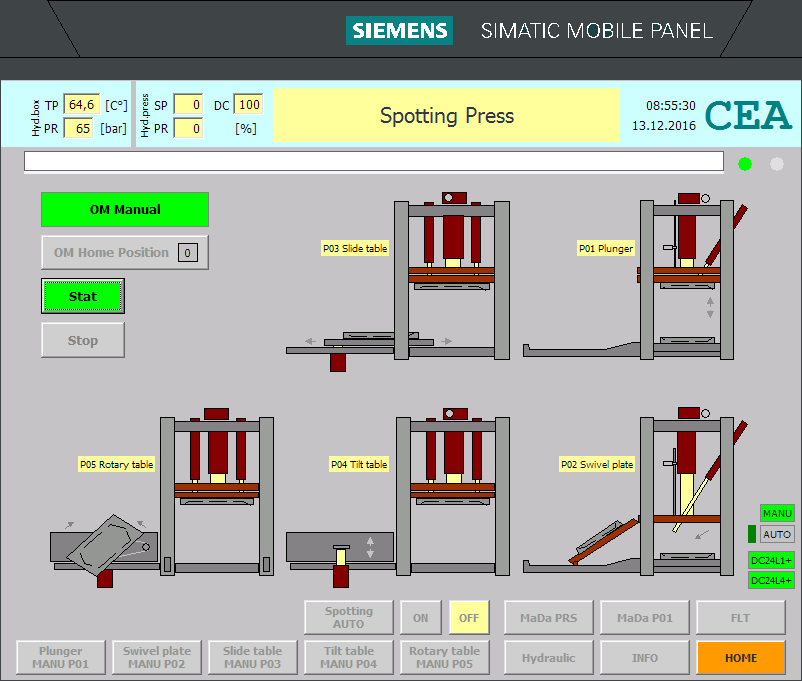Click the DC24L4+ status indicator
This screenshot has height=681, width=802.
(771, 580)
